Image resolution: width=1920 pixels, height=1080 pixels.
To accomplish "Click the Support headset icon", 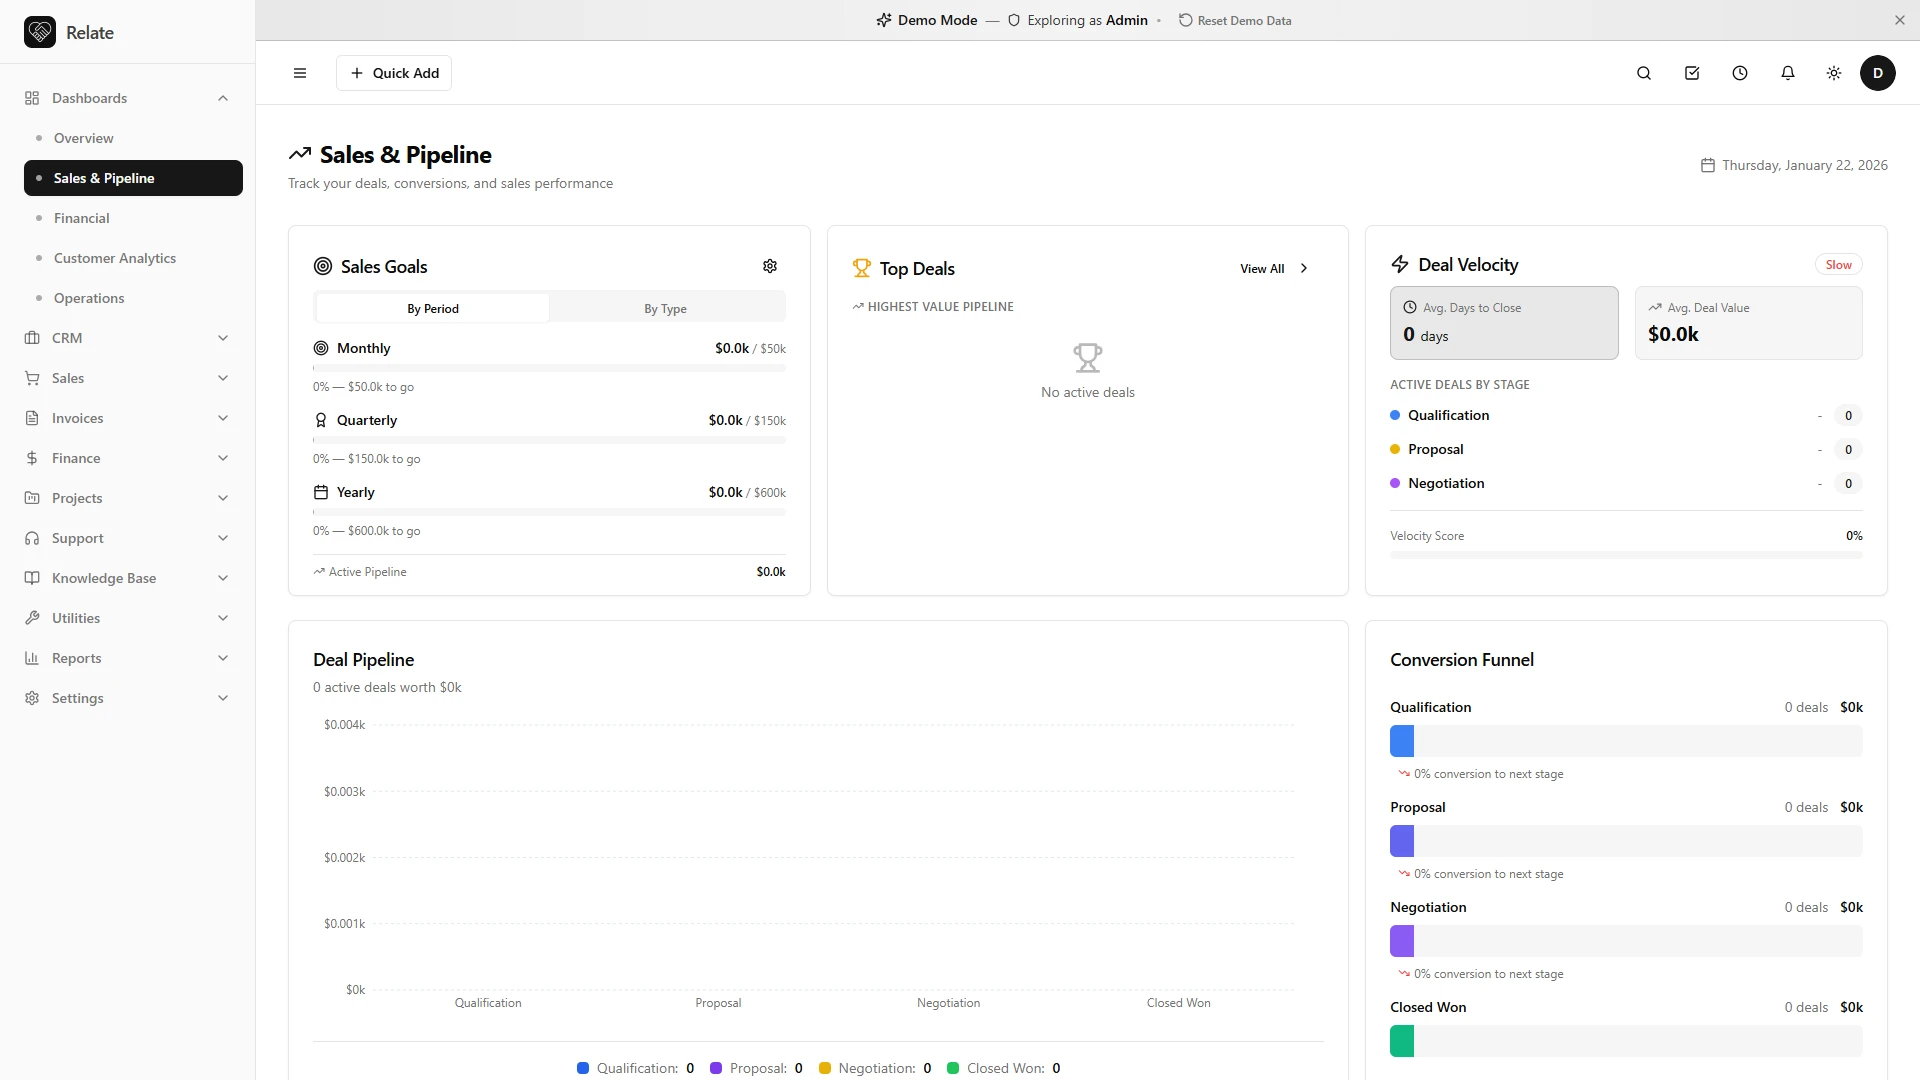I will pyautogui.click(x=32, y=538).
